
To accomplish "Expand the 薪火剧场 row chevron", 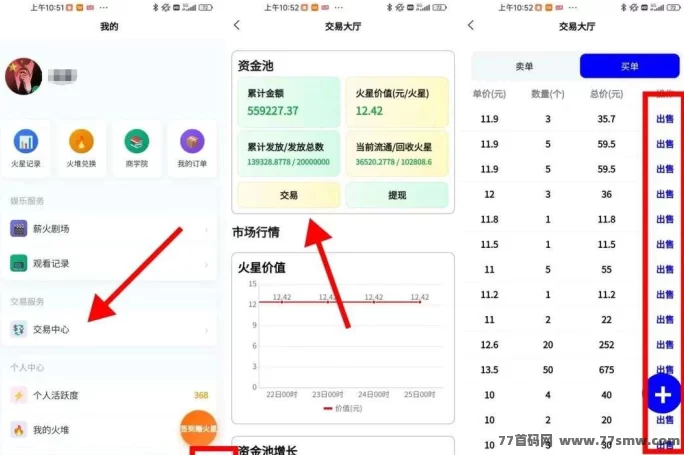I will [x=206, y=229].
